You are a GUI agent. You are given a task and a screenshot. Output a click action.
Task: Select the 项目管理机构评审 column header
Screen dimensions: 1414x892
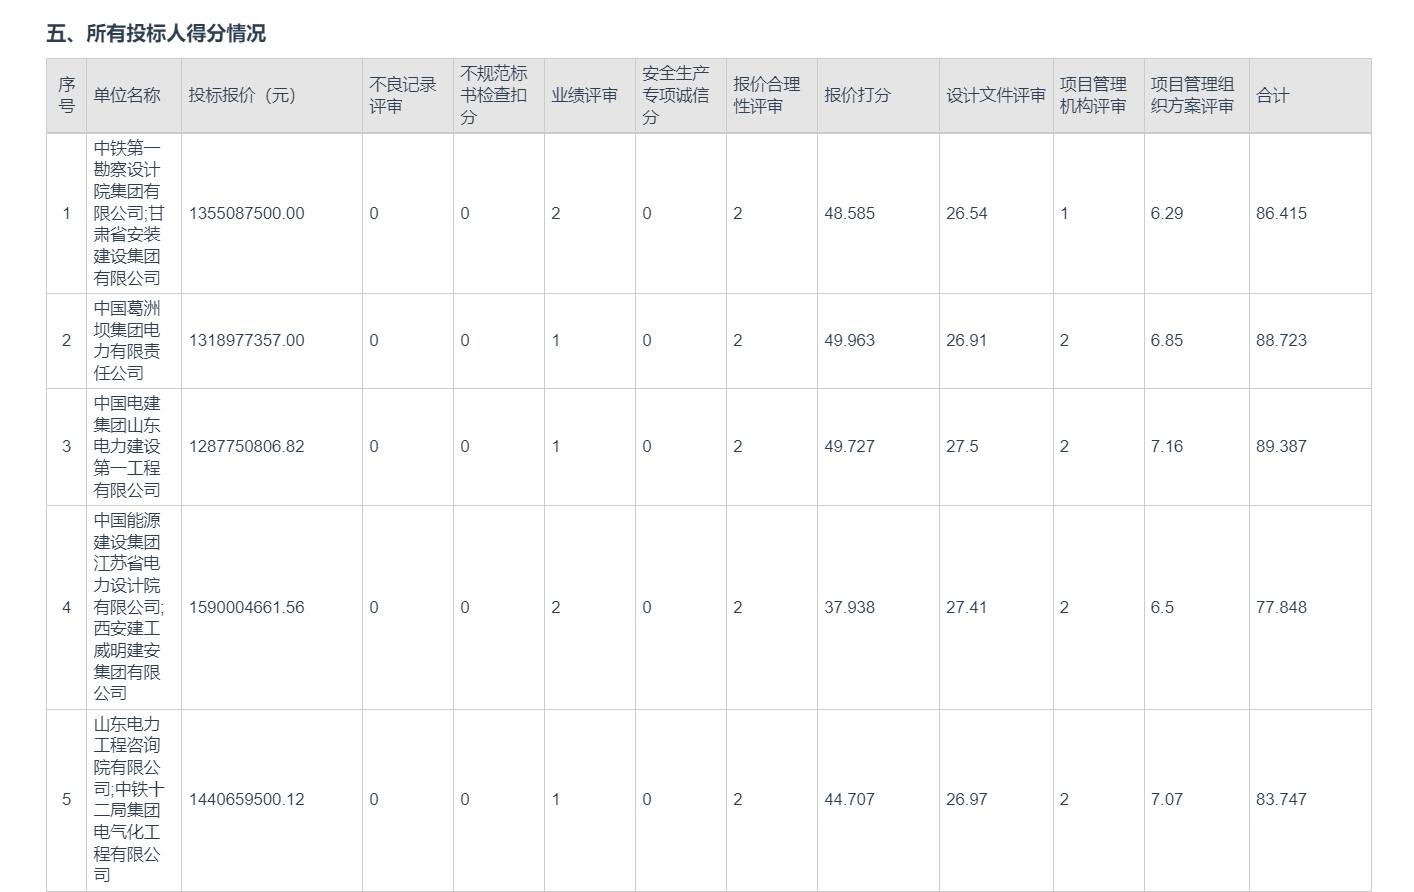[1094, 96]
